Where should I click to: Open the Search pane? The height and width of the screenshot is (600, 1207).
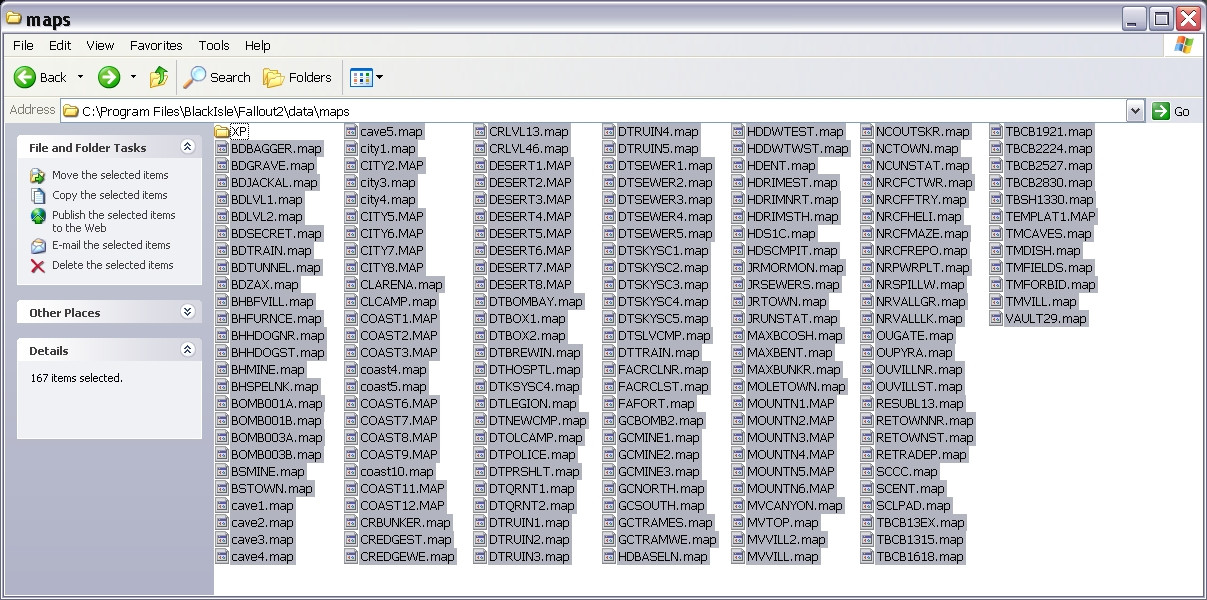coord(217,77)
